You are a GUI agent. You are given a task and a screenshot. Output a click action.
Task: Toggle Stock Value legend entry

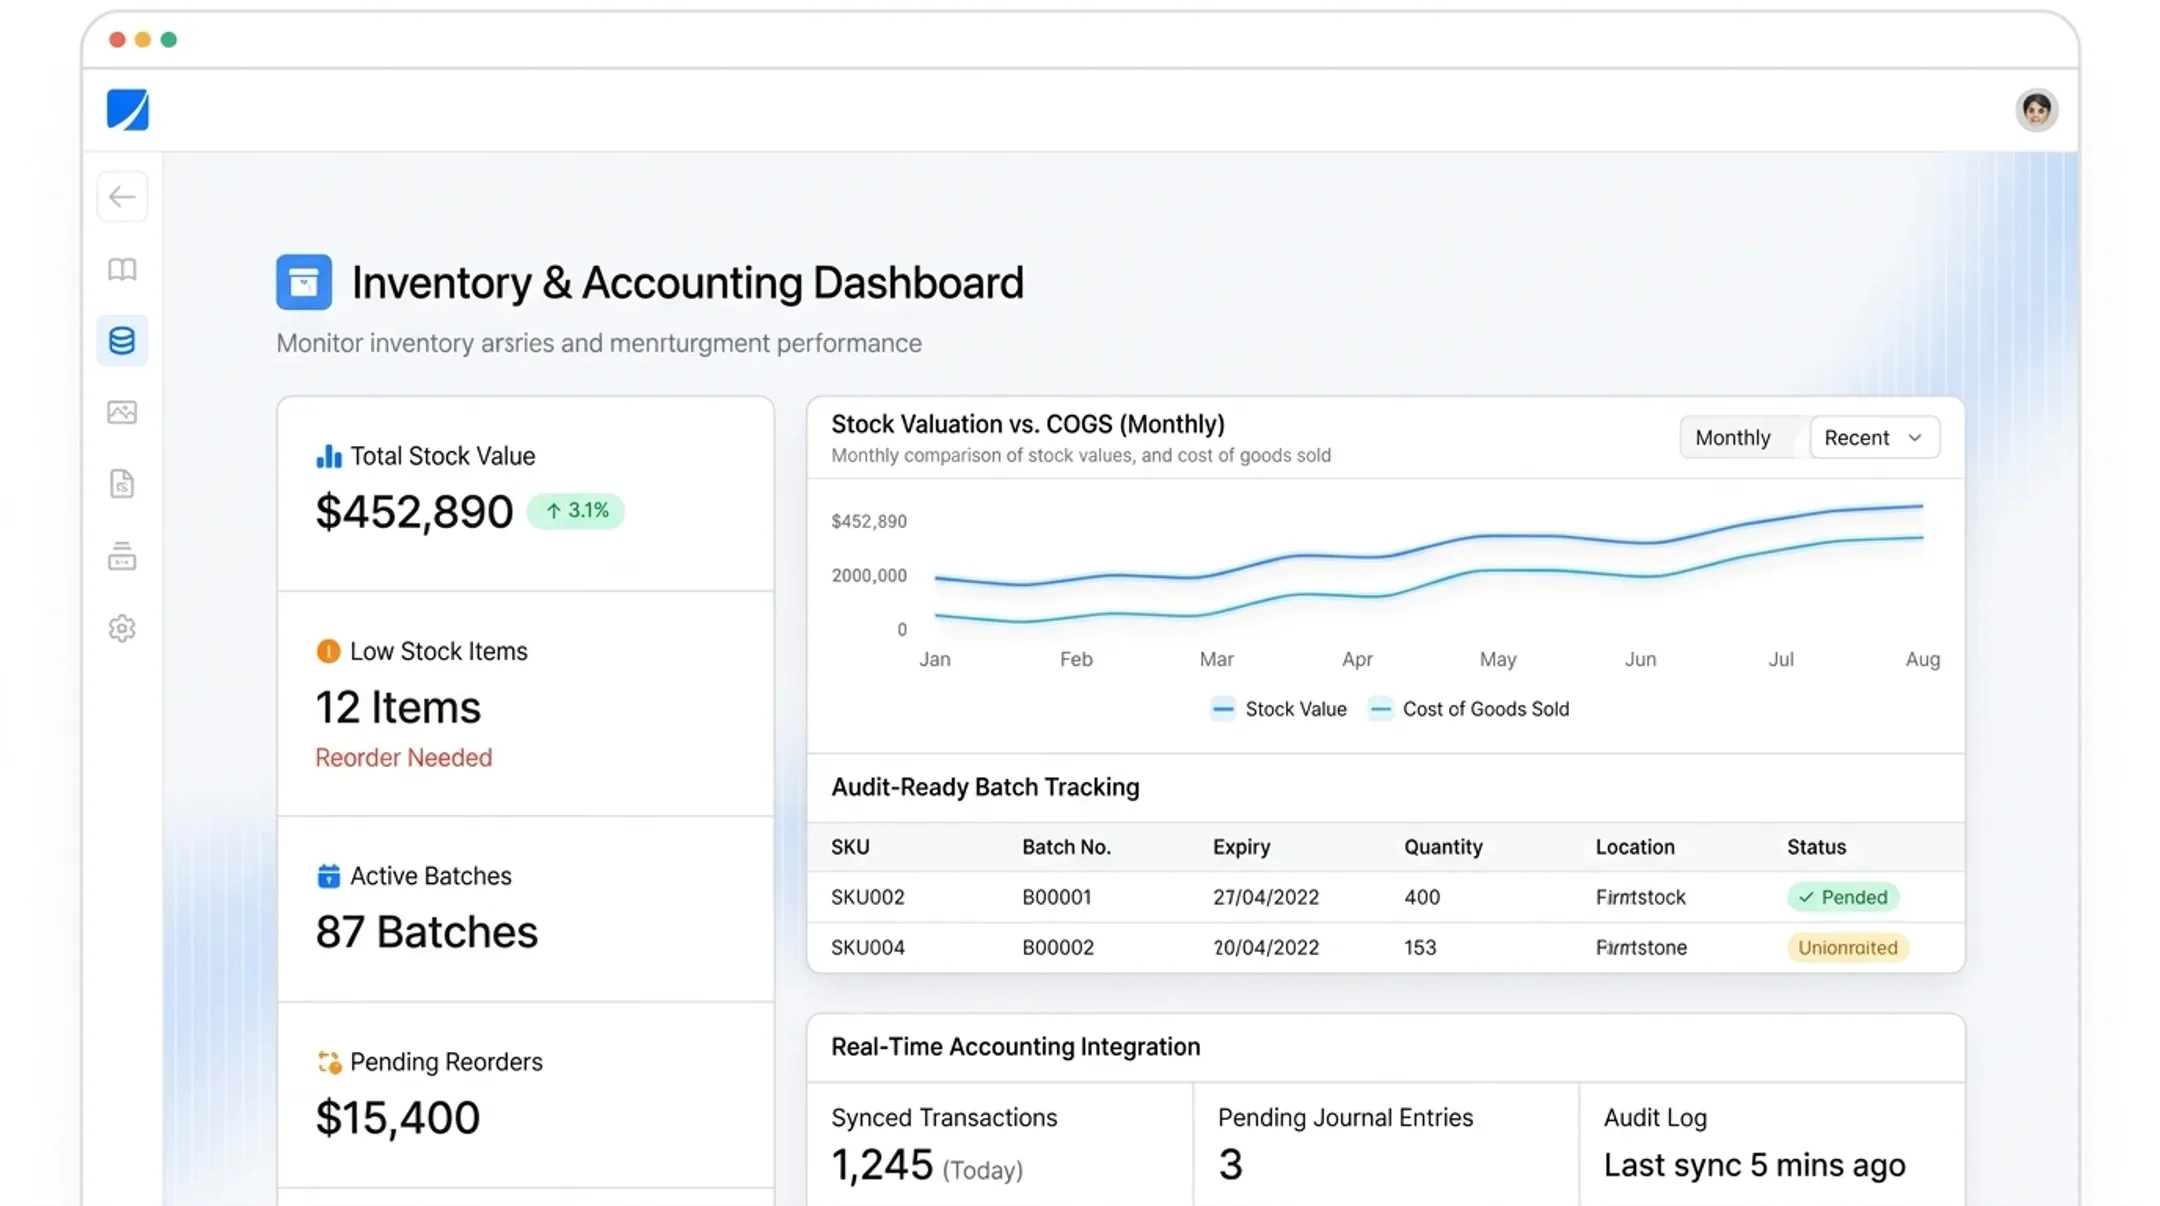pos(1279,709)
